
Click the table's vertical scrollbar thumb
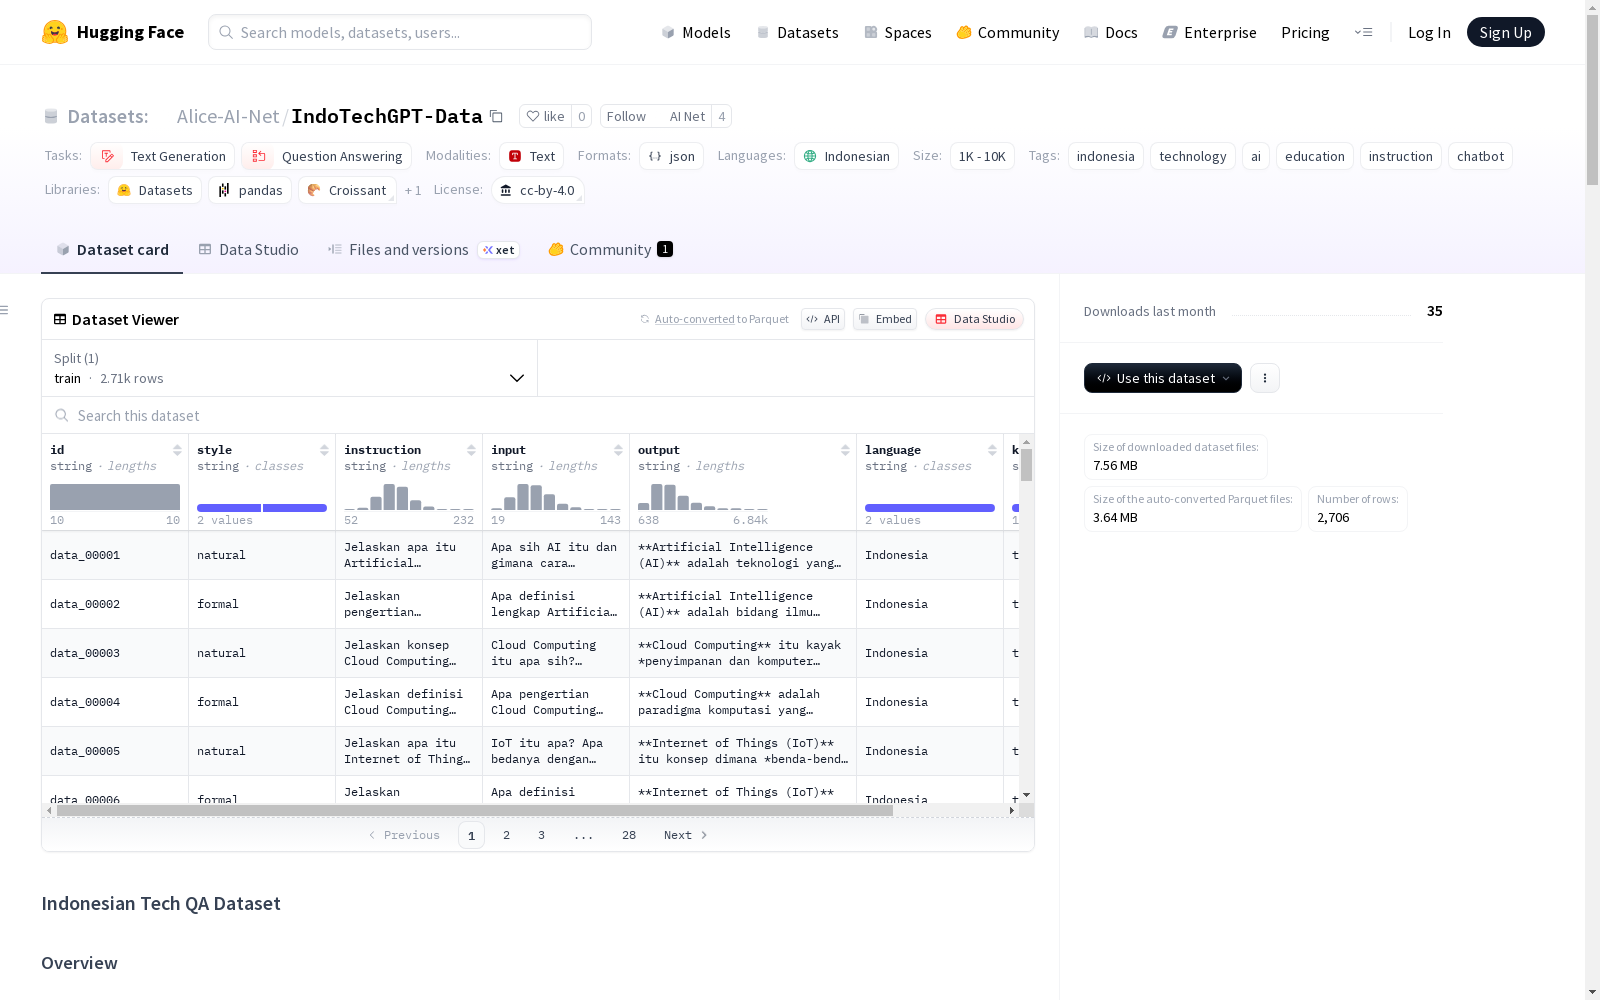(x=1026, y=464)
